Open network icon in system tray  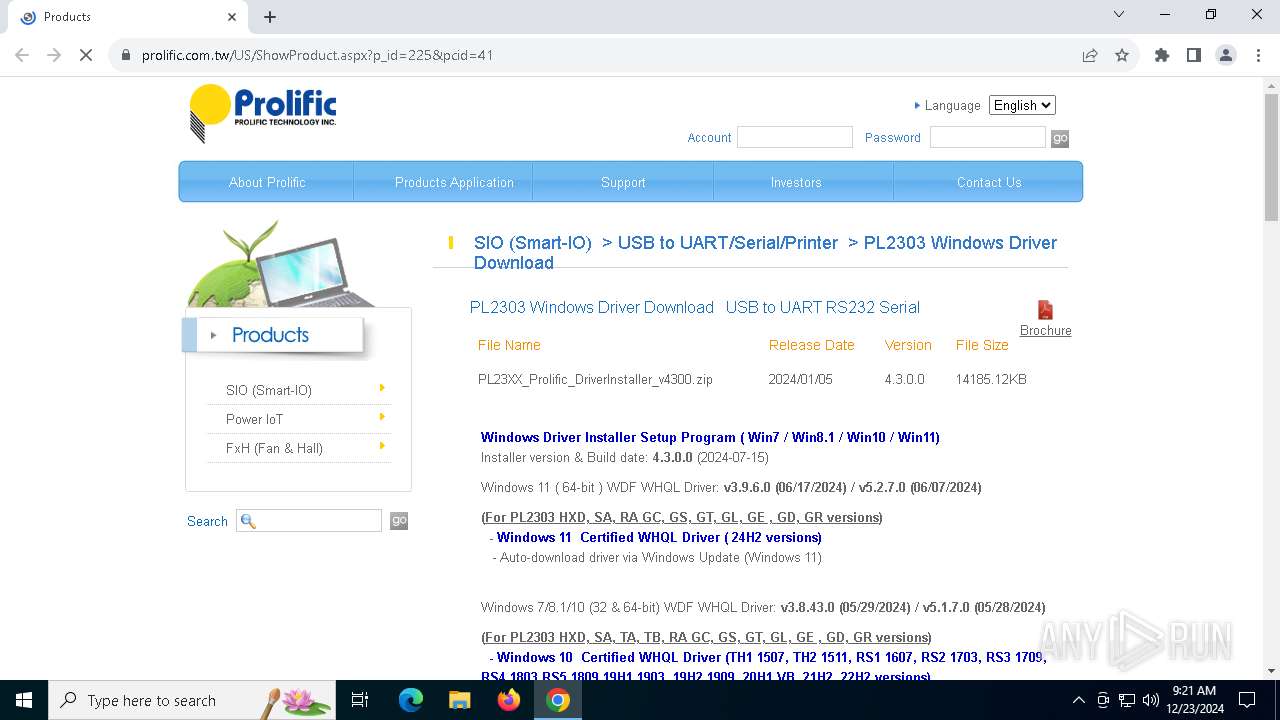pos(1127,700)
